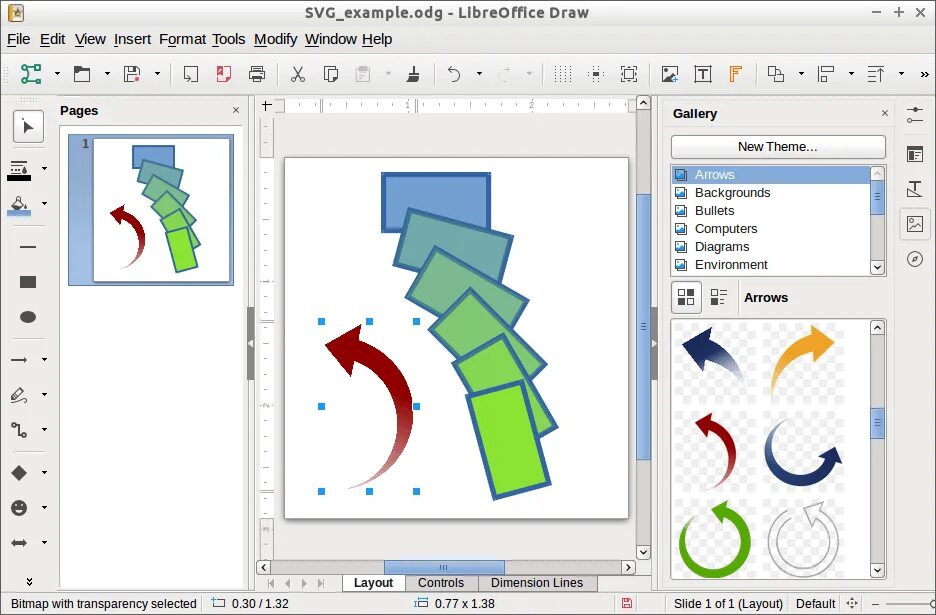Select the Connector tool

20,430
